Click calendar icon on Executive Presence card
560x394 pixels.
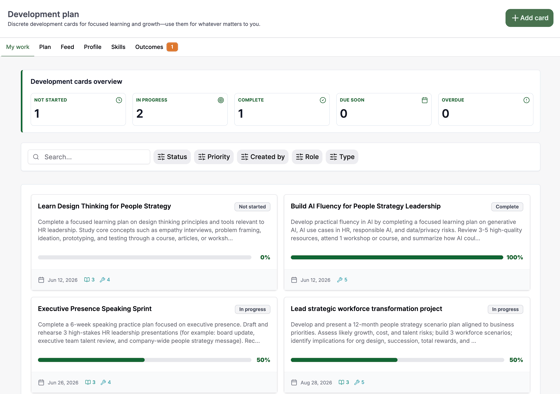[x=41, y=382]
